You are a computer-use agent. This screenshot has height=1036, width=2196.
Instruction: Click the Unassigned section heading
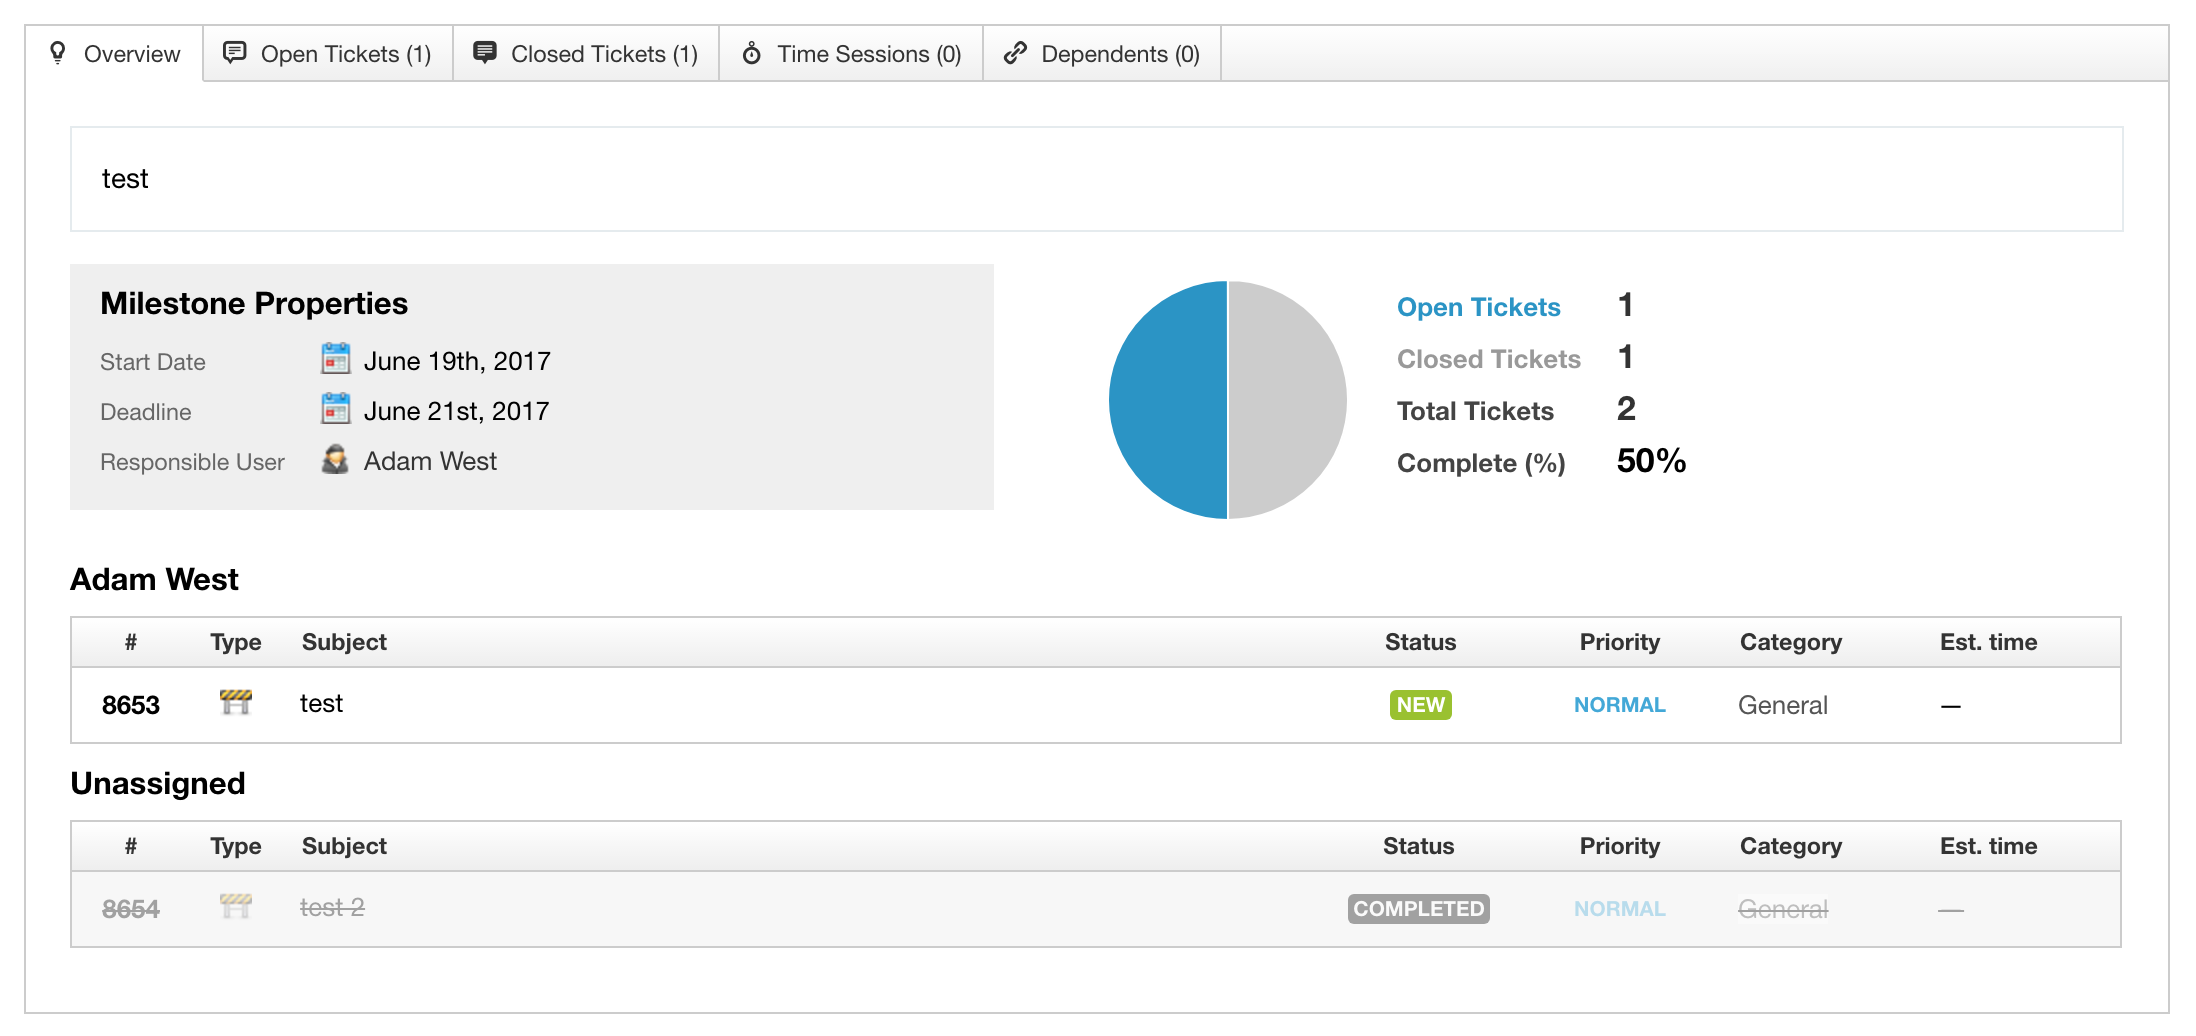[x=157, y=783]
